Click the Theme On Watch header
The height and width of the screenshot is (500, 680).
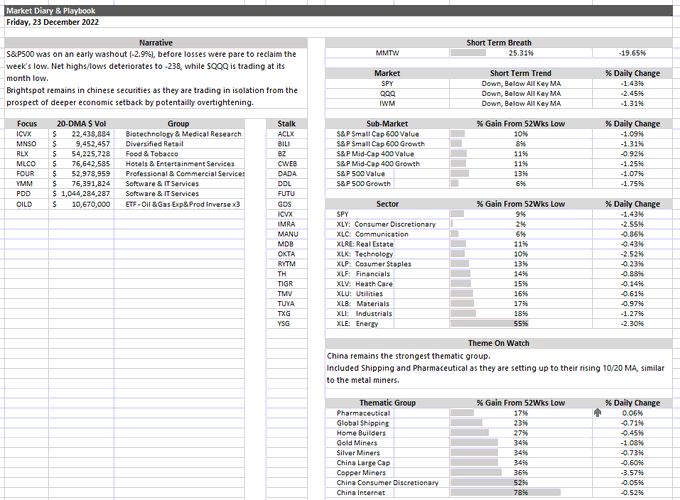pos(501,343)
